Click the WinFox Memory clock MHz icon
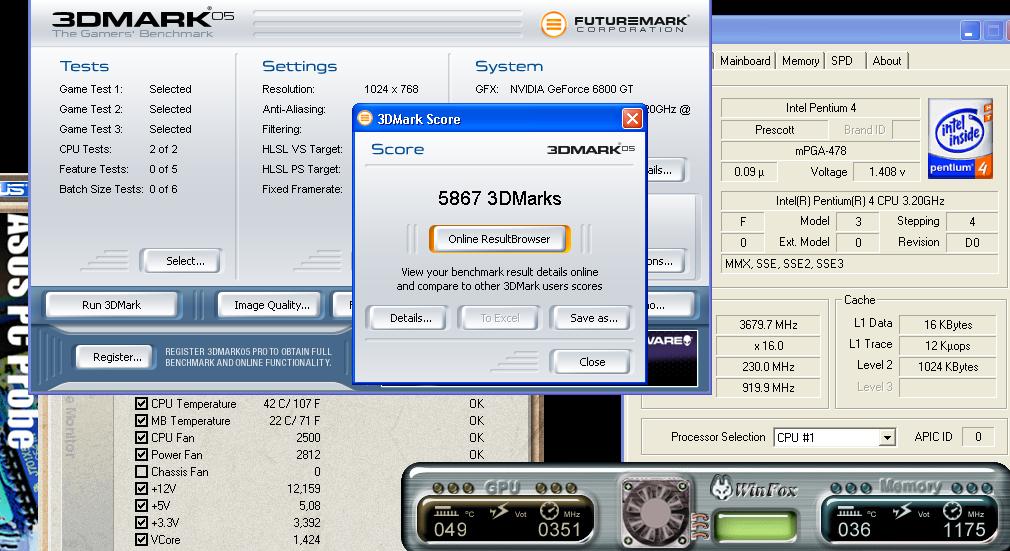Screen dimensions: 1010x551 point(953,511)
